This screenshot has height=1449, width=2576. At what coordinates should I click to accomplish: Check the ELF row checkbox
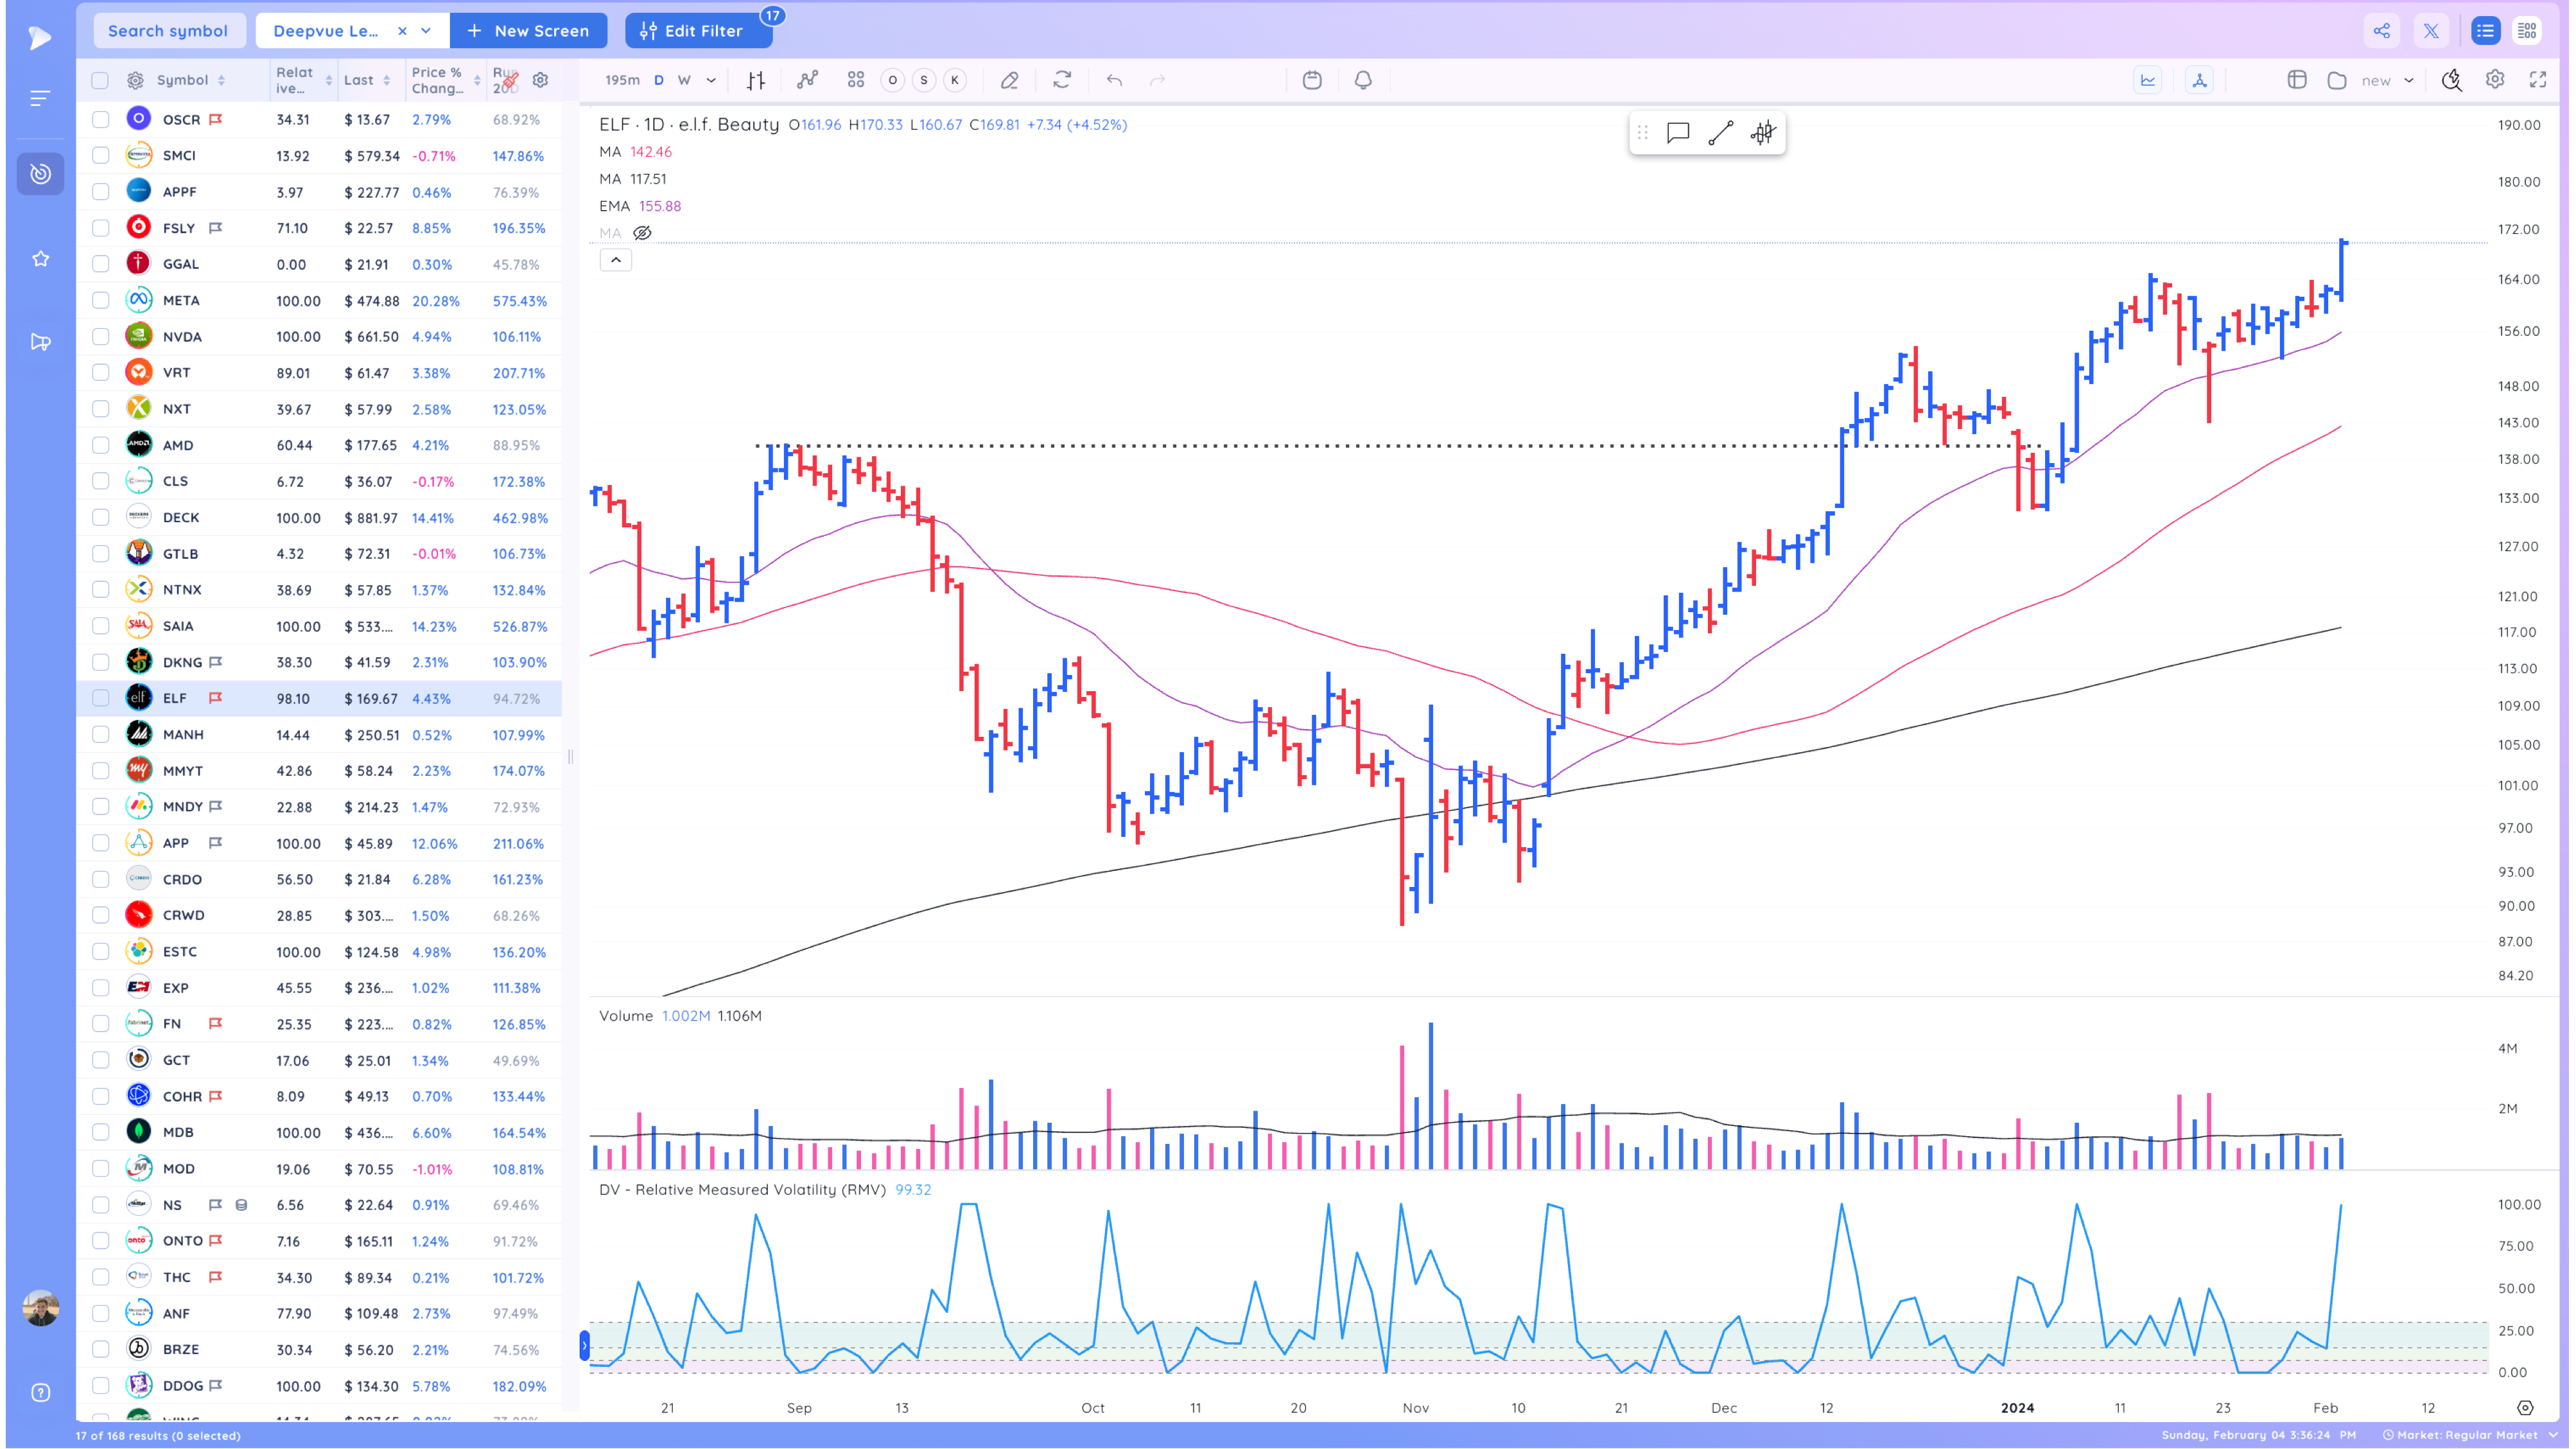(100, 698)
